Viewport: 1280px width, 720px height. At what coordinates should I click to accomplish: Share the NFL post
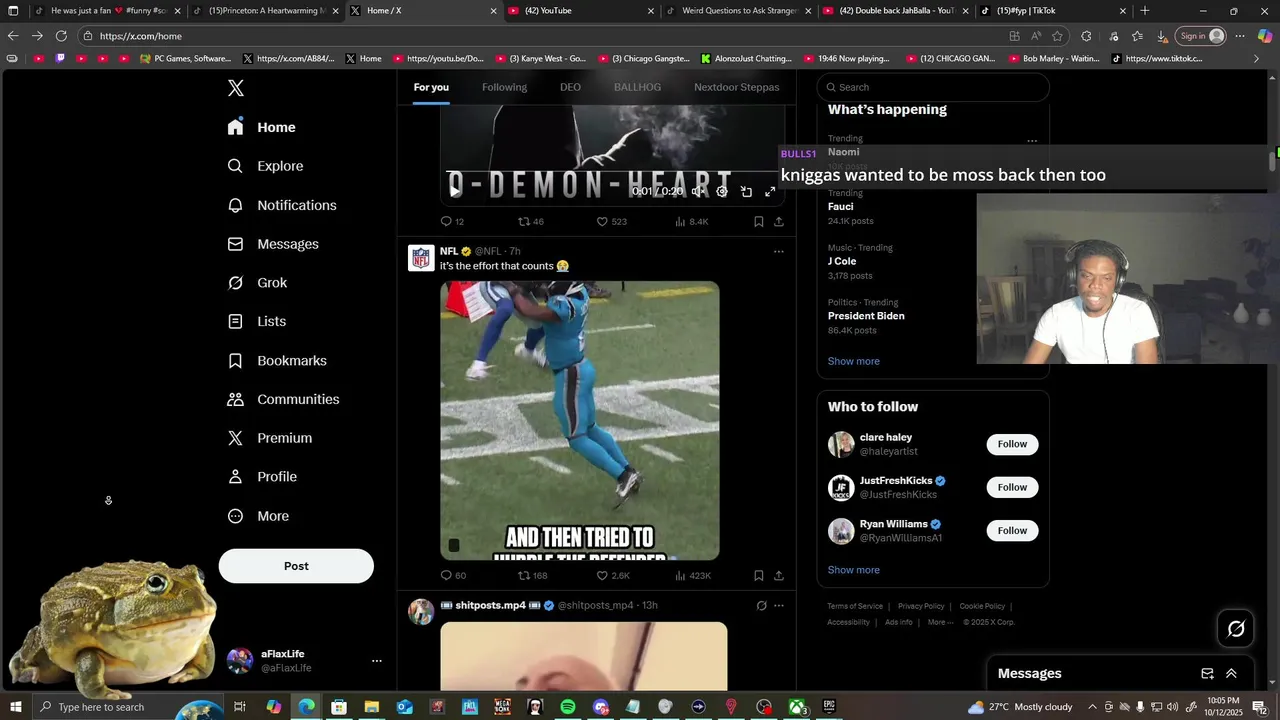pos(779,575)
